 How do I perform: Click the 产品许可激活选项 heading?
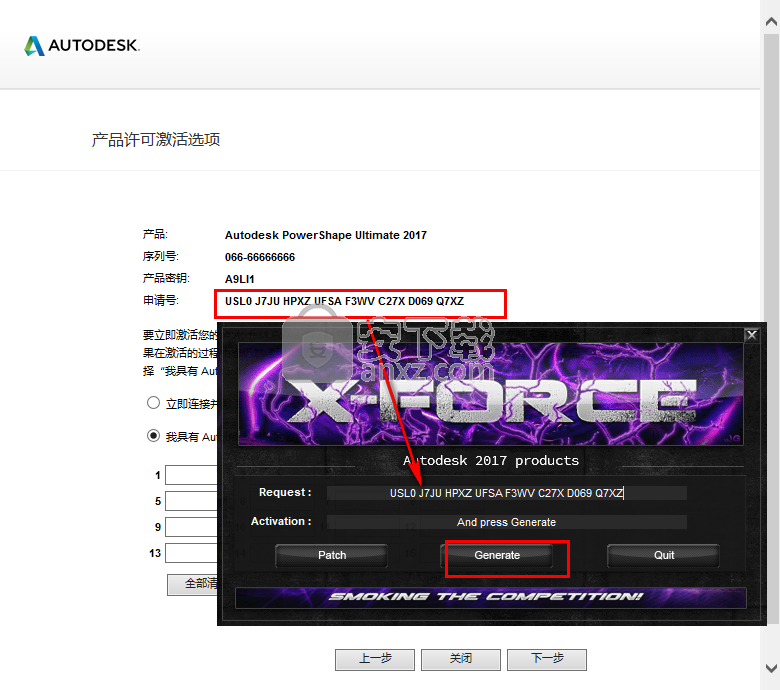[x=156, y=140]
